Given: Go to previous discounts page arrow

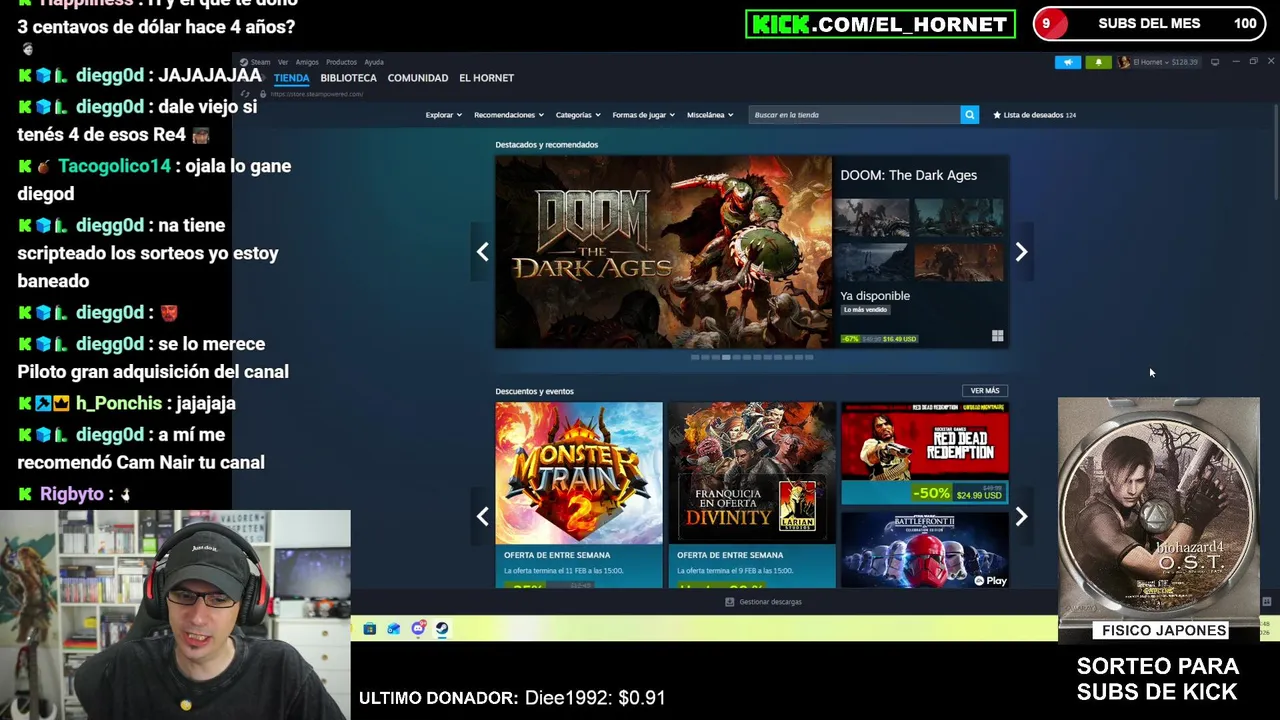Looking at the screenshot, I should (482, 517).
